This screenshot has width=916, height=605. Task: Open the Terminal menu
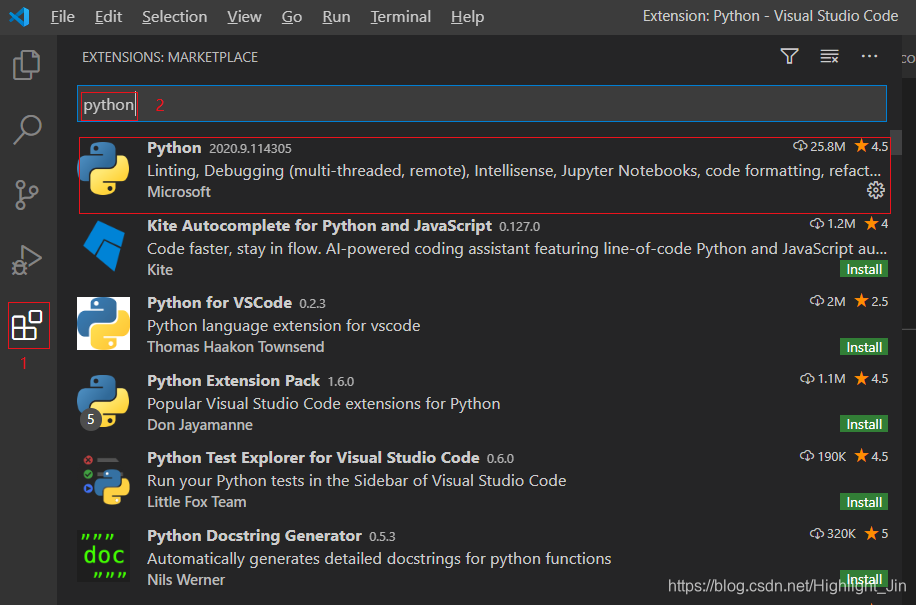[x=399, y=17]
